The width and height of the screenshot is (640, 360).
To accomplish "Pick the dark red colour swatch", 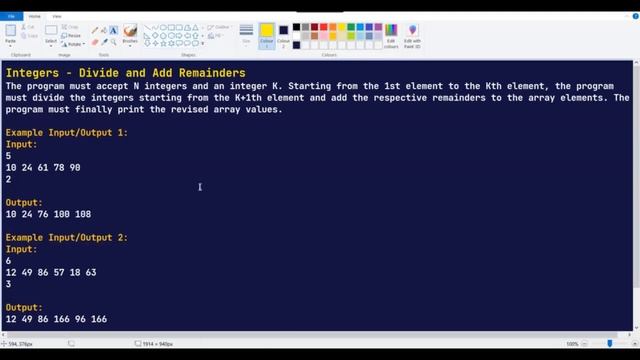I will click(x=314, y=27).
